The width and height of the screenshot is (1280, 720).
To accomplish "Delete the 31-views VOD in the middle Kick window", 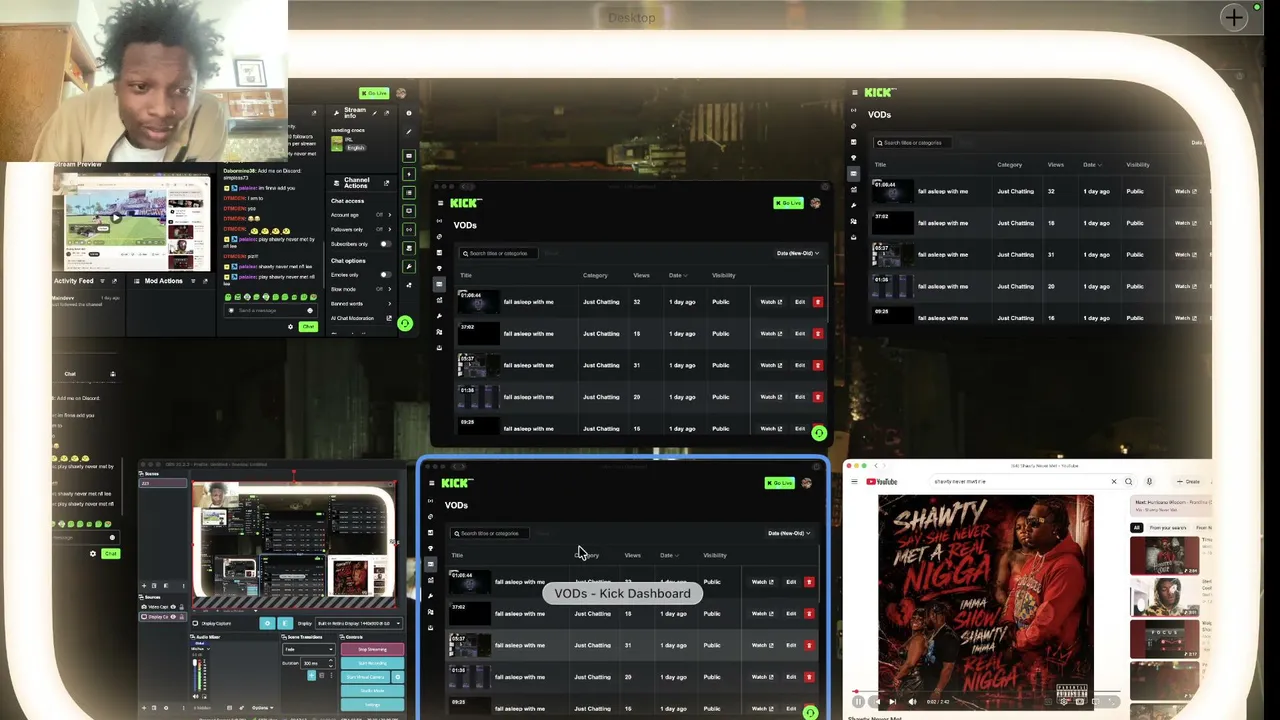I will point(818,366).
